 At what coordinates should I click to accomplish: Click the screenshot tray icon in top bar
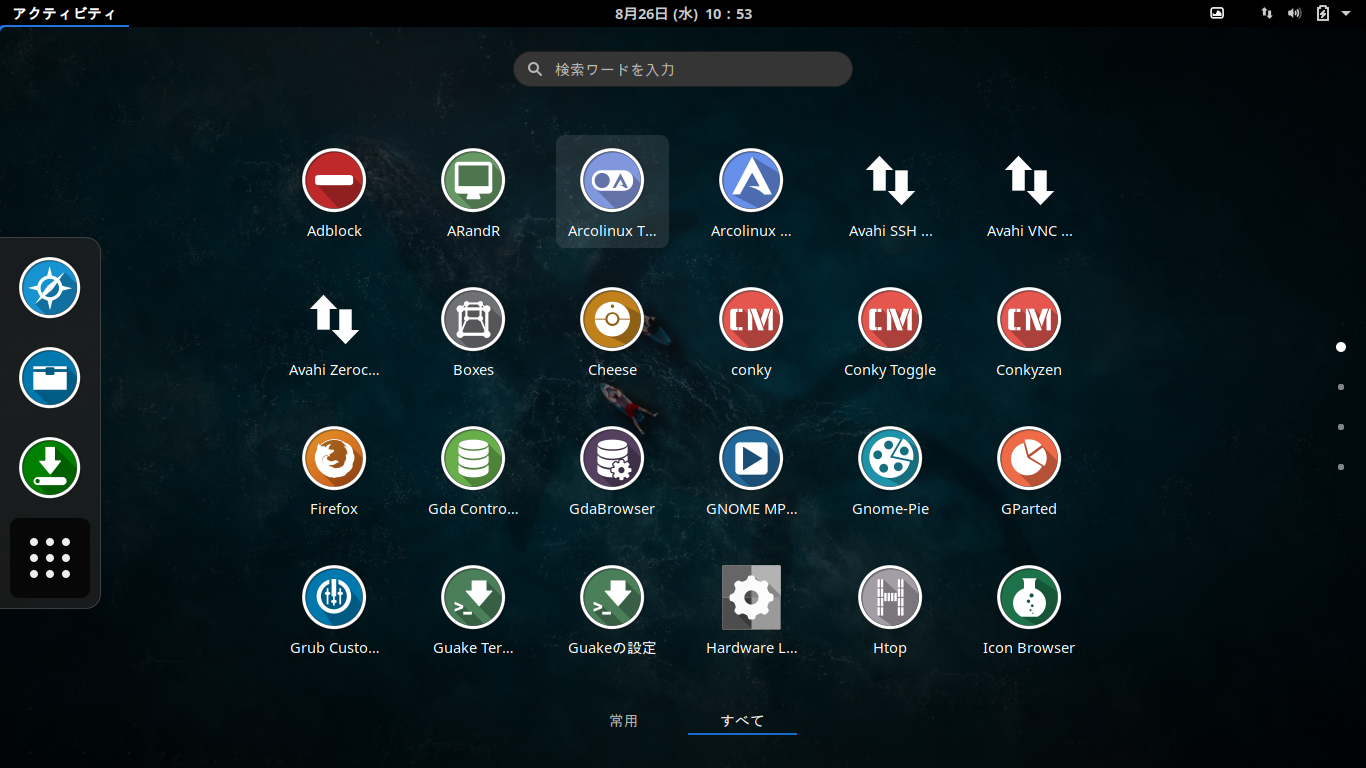(1217, 13)
